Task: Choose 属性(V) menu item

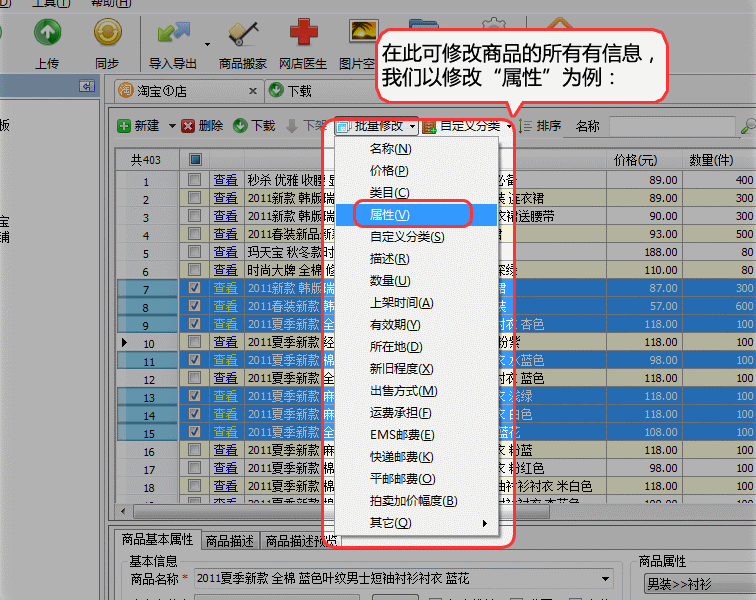Action: (x=416, y=215)
